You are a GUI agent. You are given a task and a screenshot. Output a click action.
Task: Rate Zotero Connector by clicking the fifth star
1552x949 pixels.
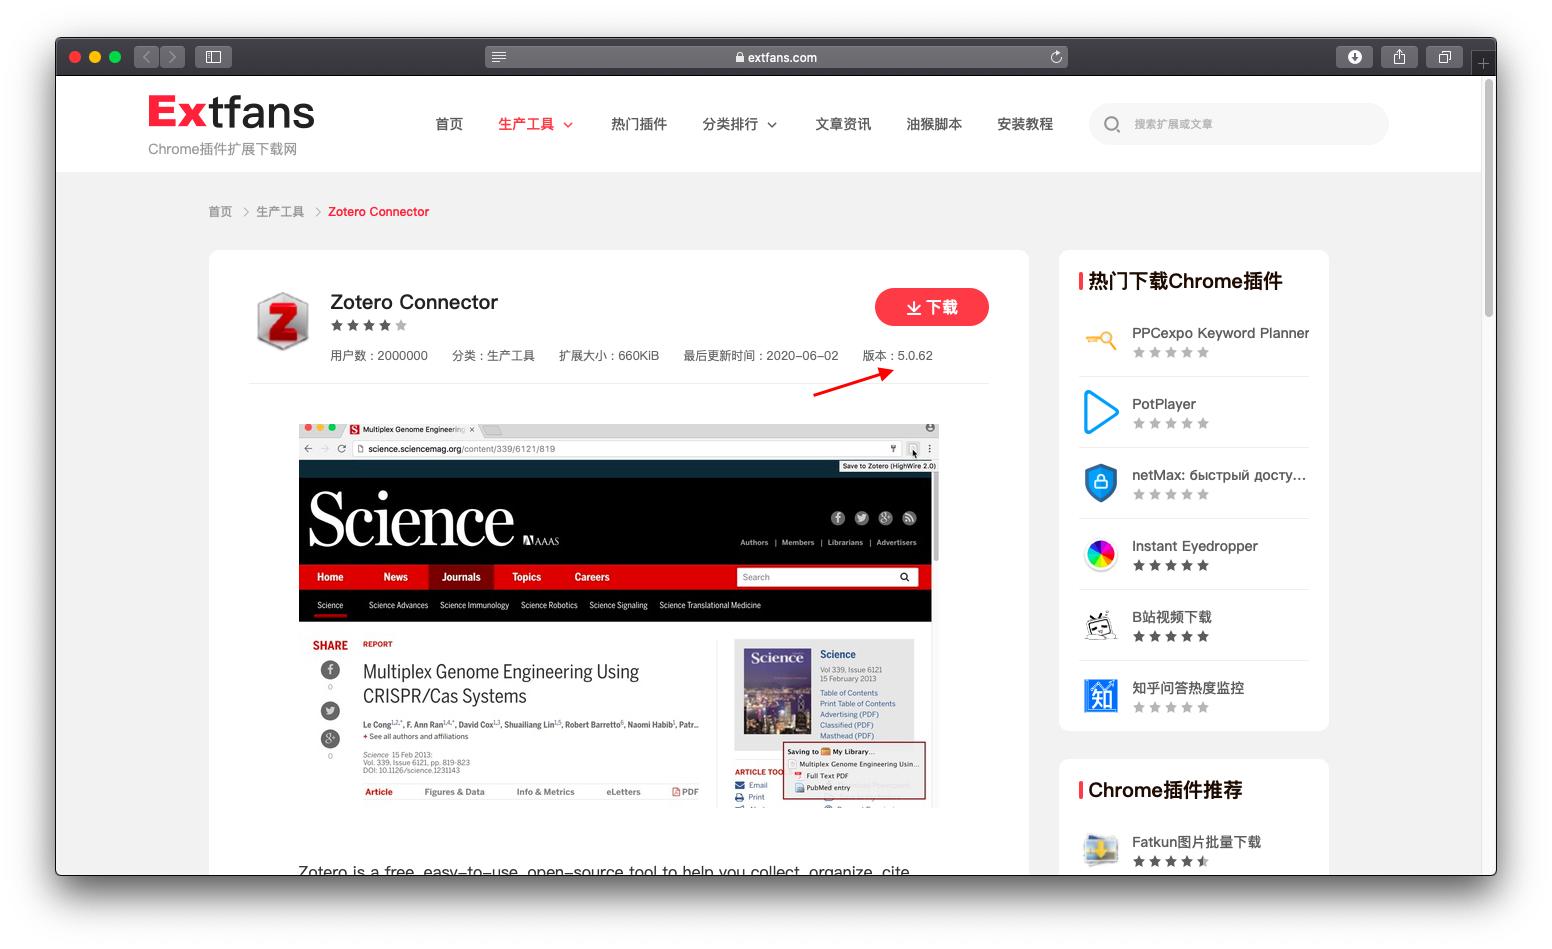(401, 325)
